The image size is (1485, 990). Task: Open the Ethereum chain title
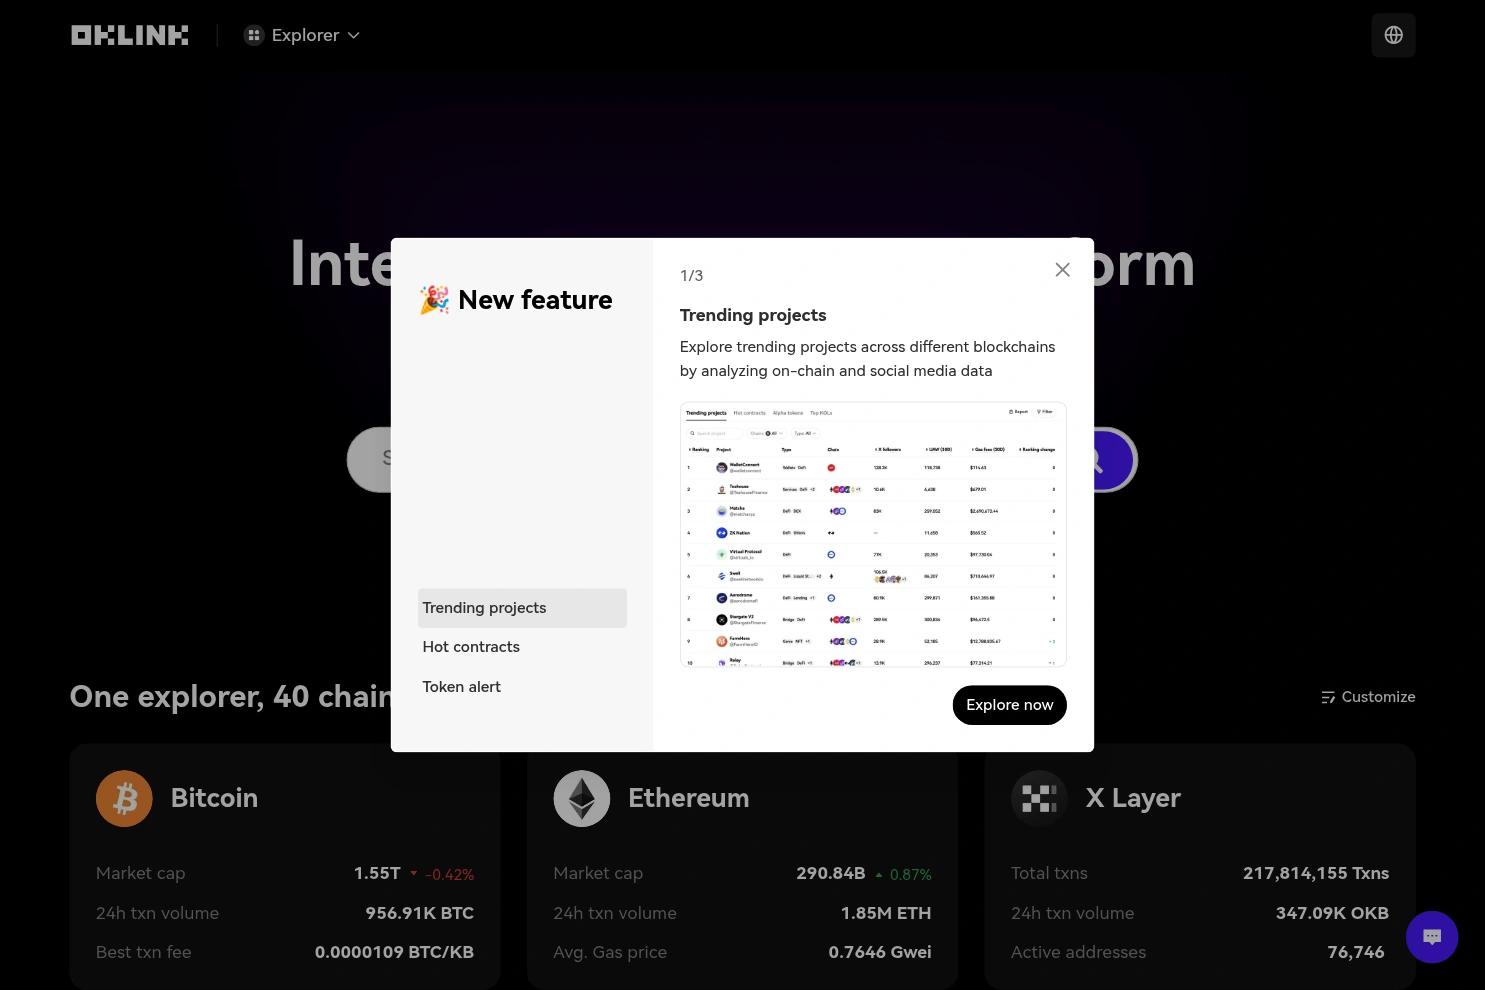688,798
